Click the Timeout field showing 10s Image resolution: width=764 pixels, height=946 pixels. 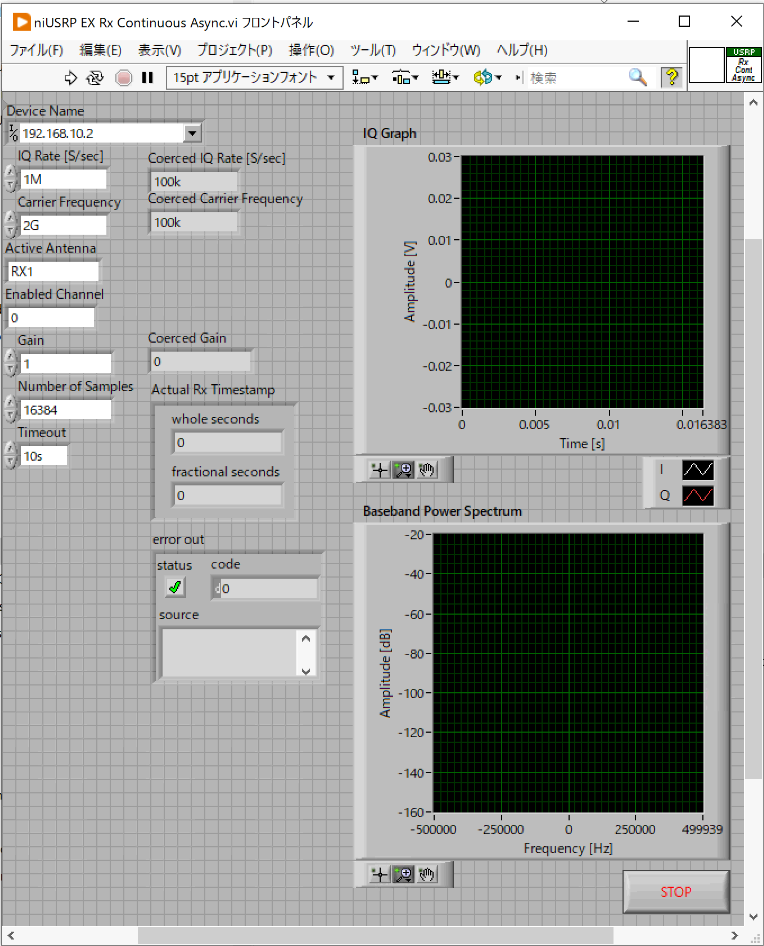point(43,456)
